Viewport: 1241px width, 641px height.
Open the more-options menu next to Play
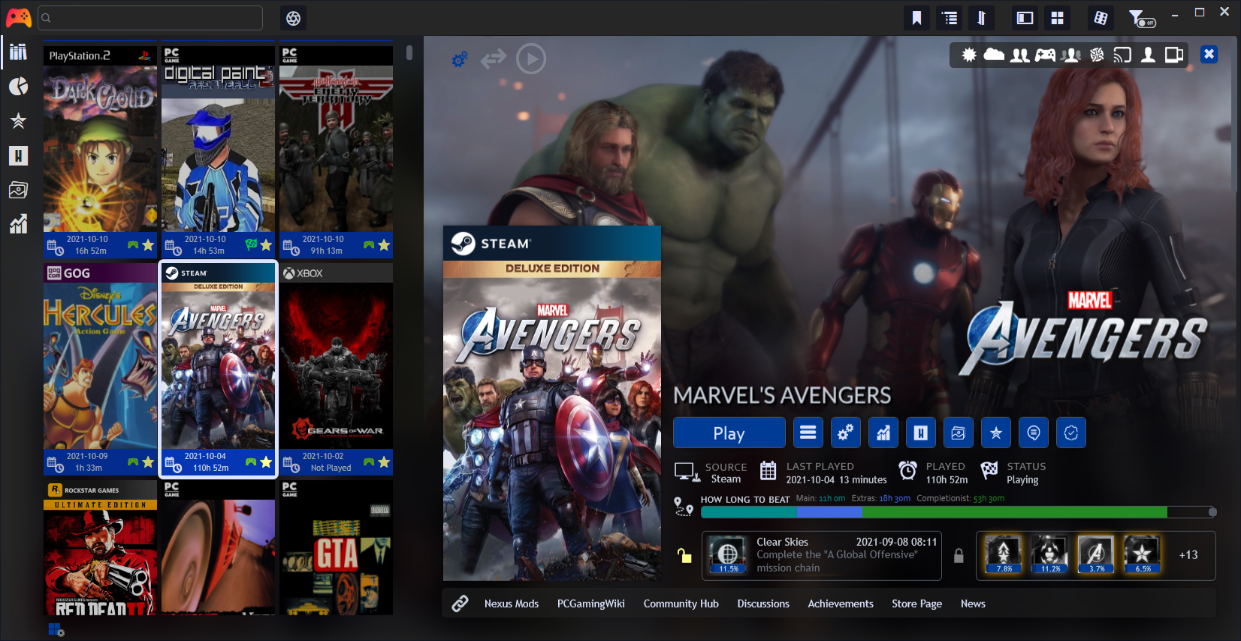pos(808,433)
